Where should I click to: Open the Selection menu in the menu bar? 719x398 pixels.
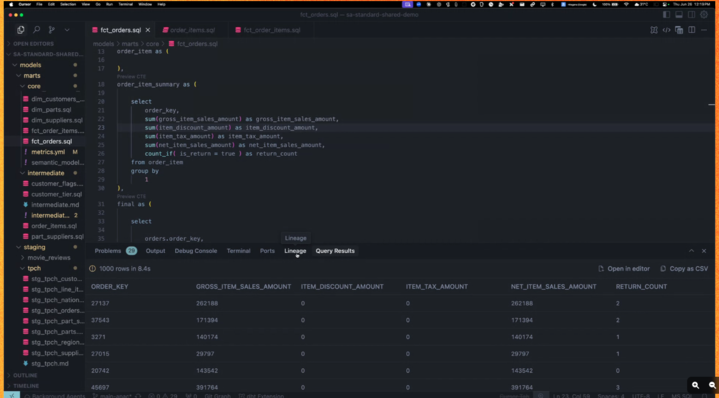[68, 4]
